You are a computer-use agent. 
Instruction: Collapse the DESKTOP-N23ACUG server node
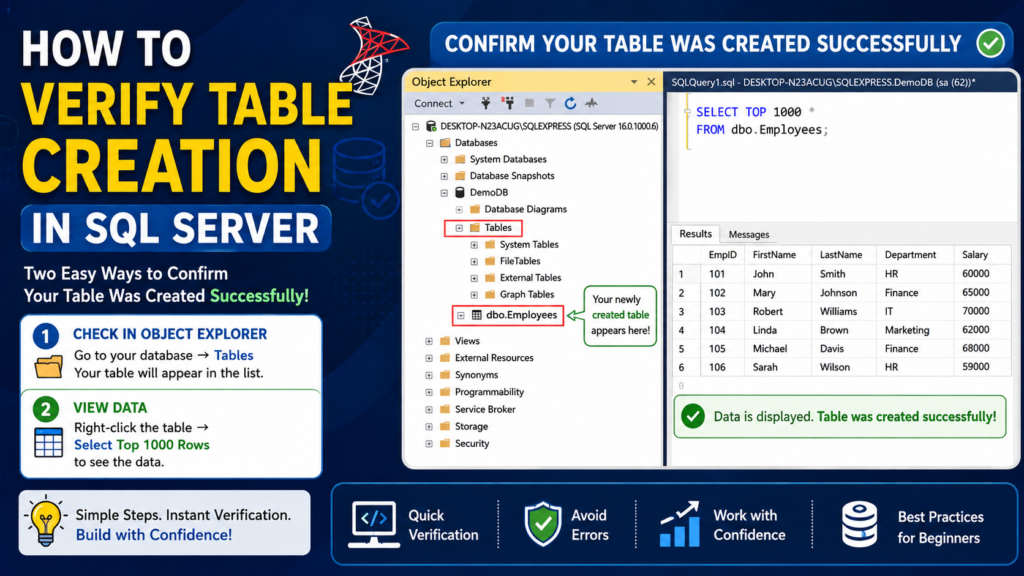415,126
